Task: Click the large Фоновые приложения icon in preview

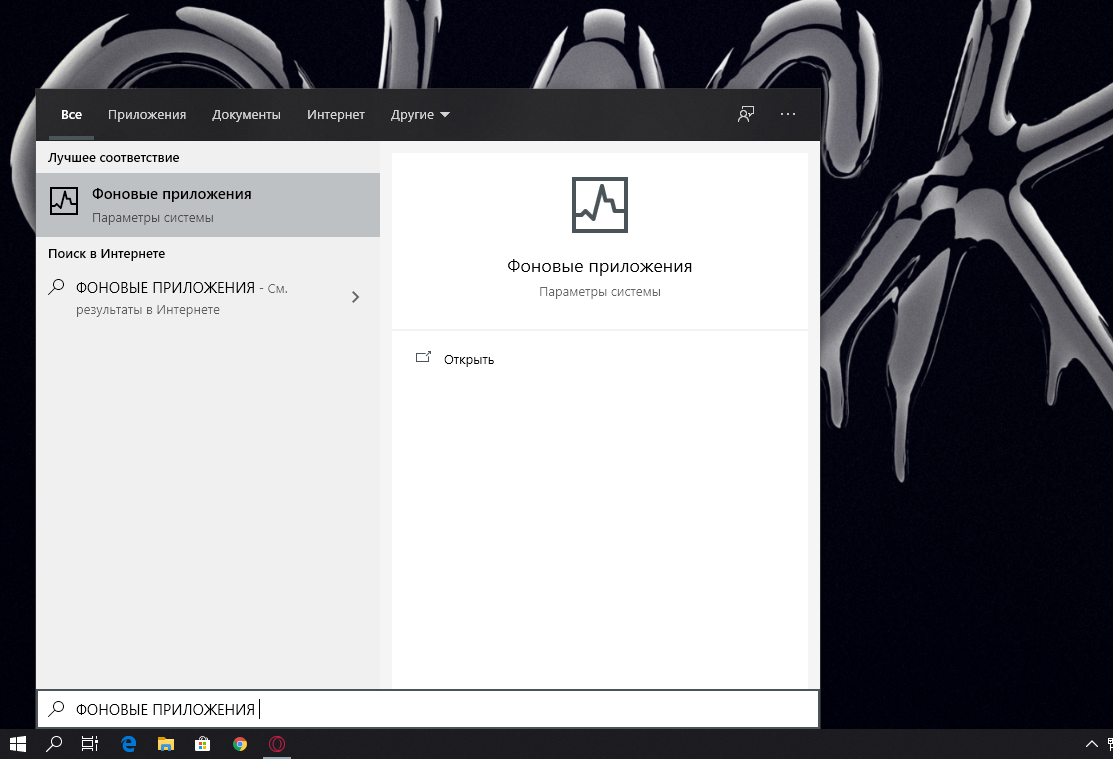Action: (x=600, y=205)
